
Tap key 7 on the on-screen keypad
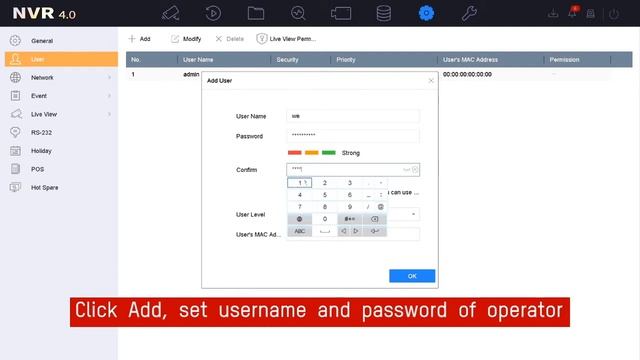(x=300, y=207)
